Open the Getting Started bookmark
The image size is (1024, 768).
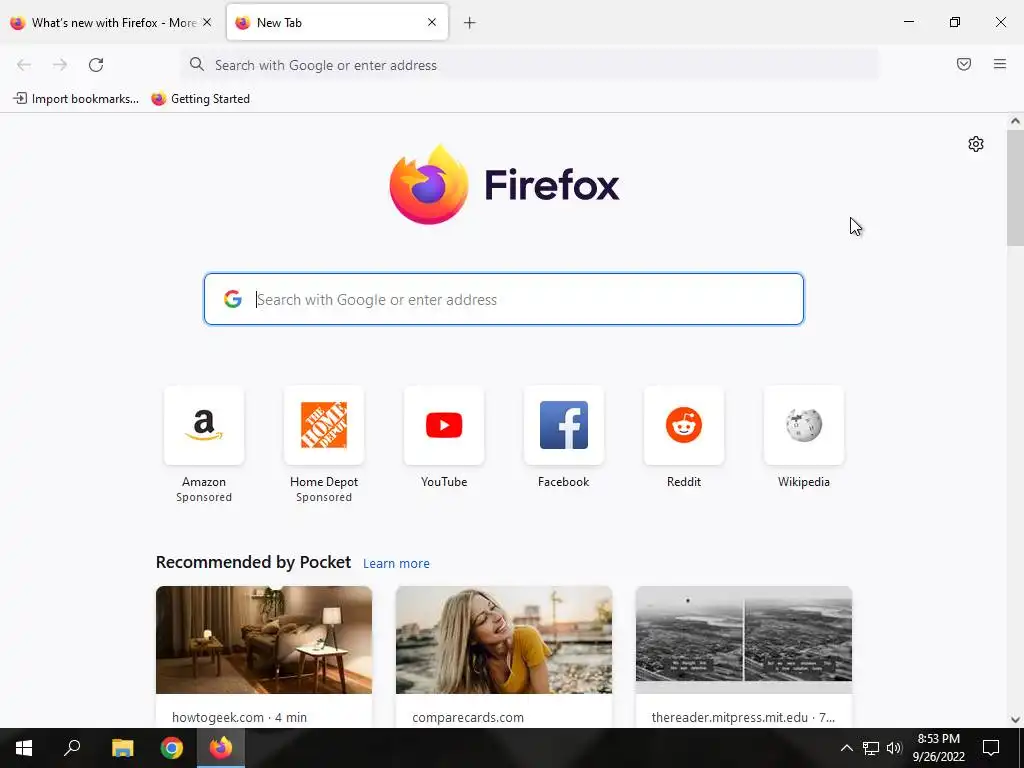[x=200, y=99]
